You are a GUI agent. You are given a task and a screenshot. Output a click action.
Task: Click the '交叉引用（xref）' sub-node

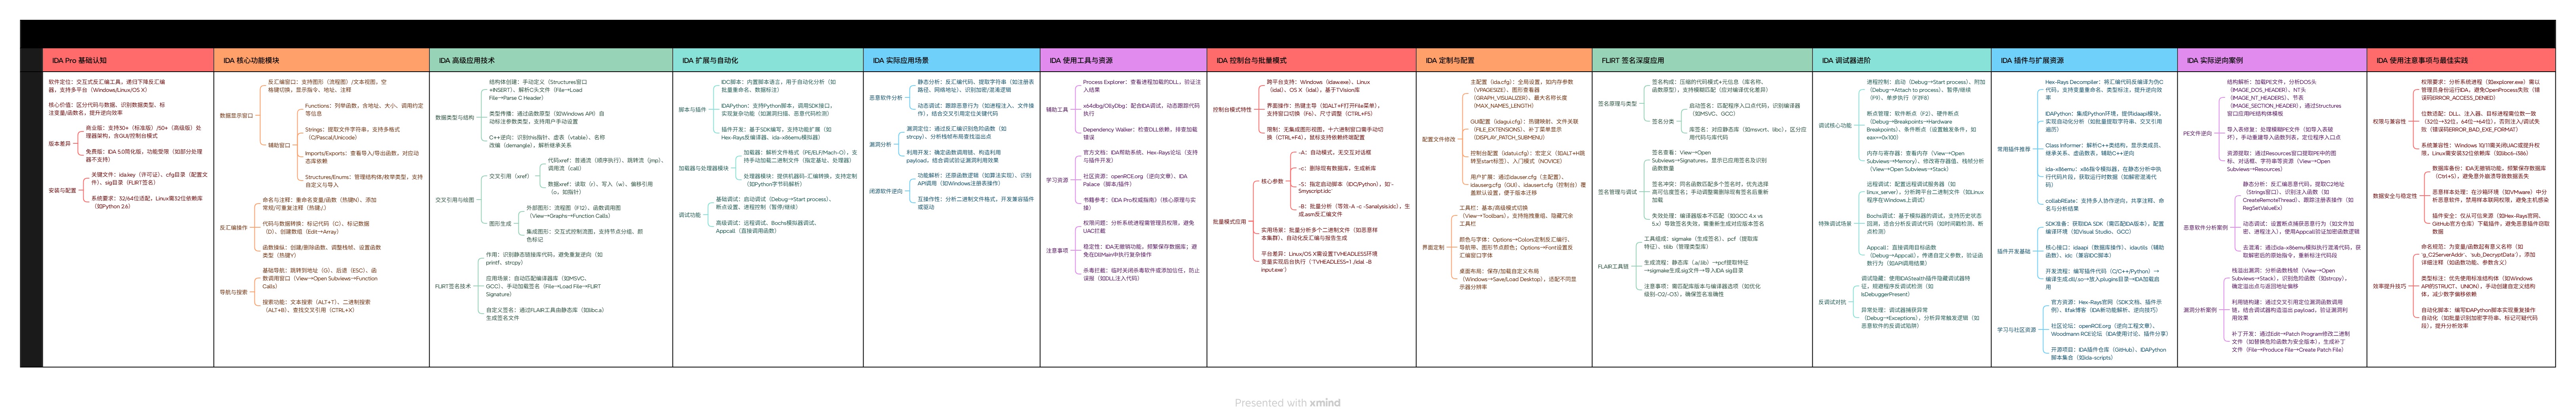tap(509, 176)
